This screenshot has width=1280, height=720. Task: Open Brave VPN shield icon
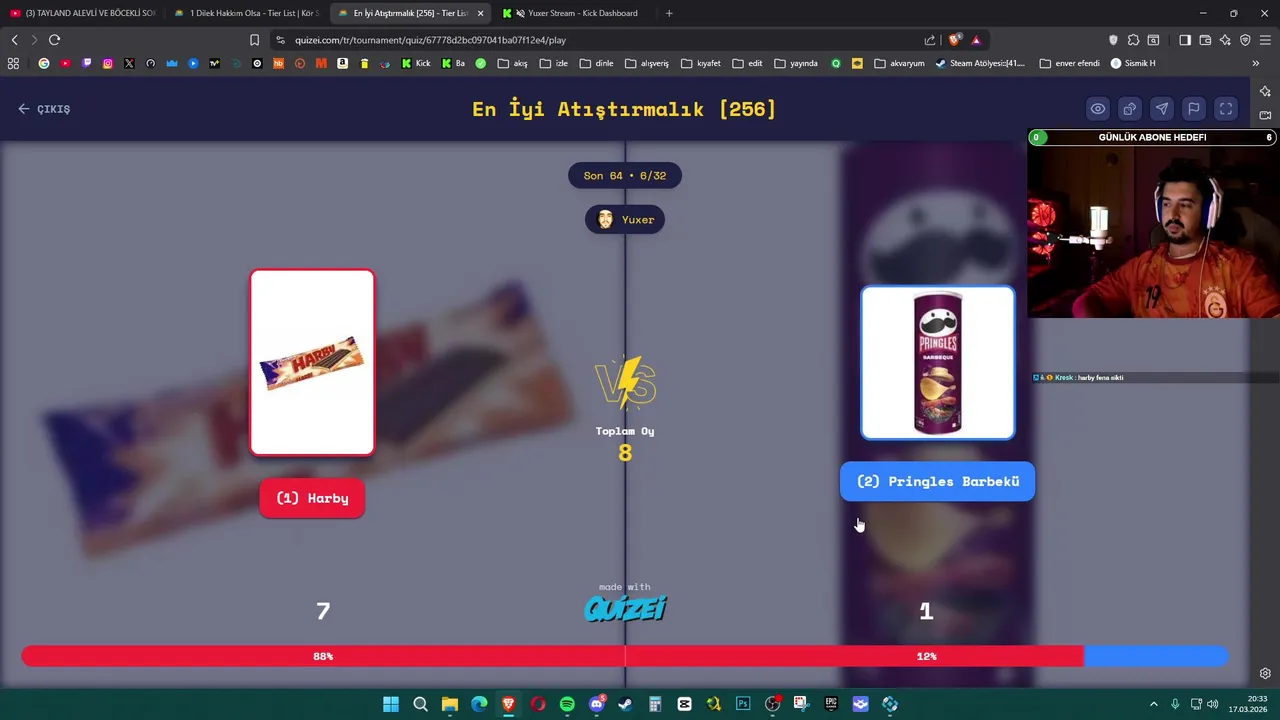(1245, 40)
